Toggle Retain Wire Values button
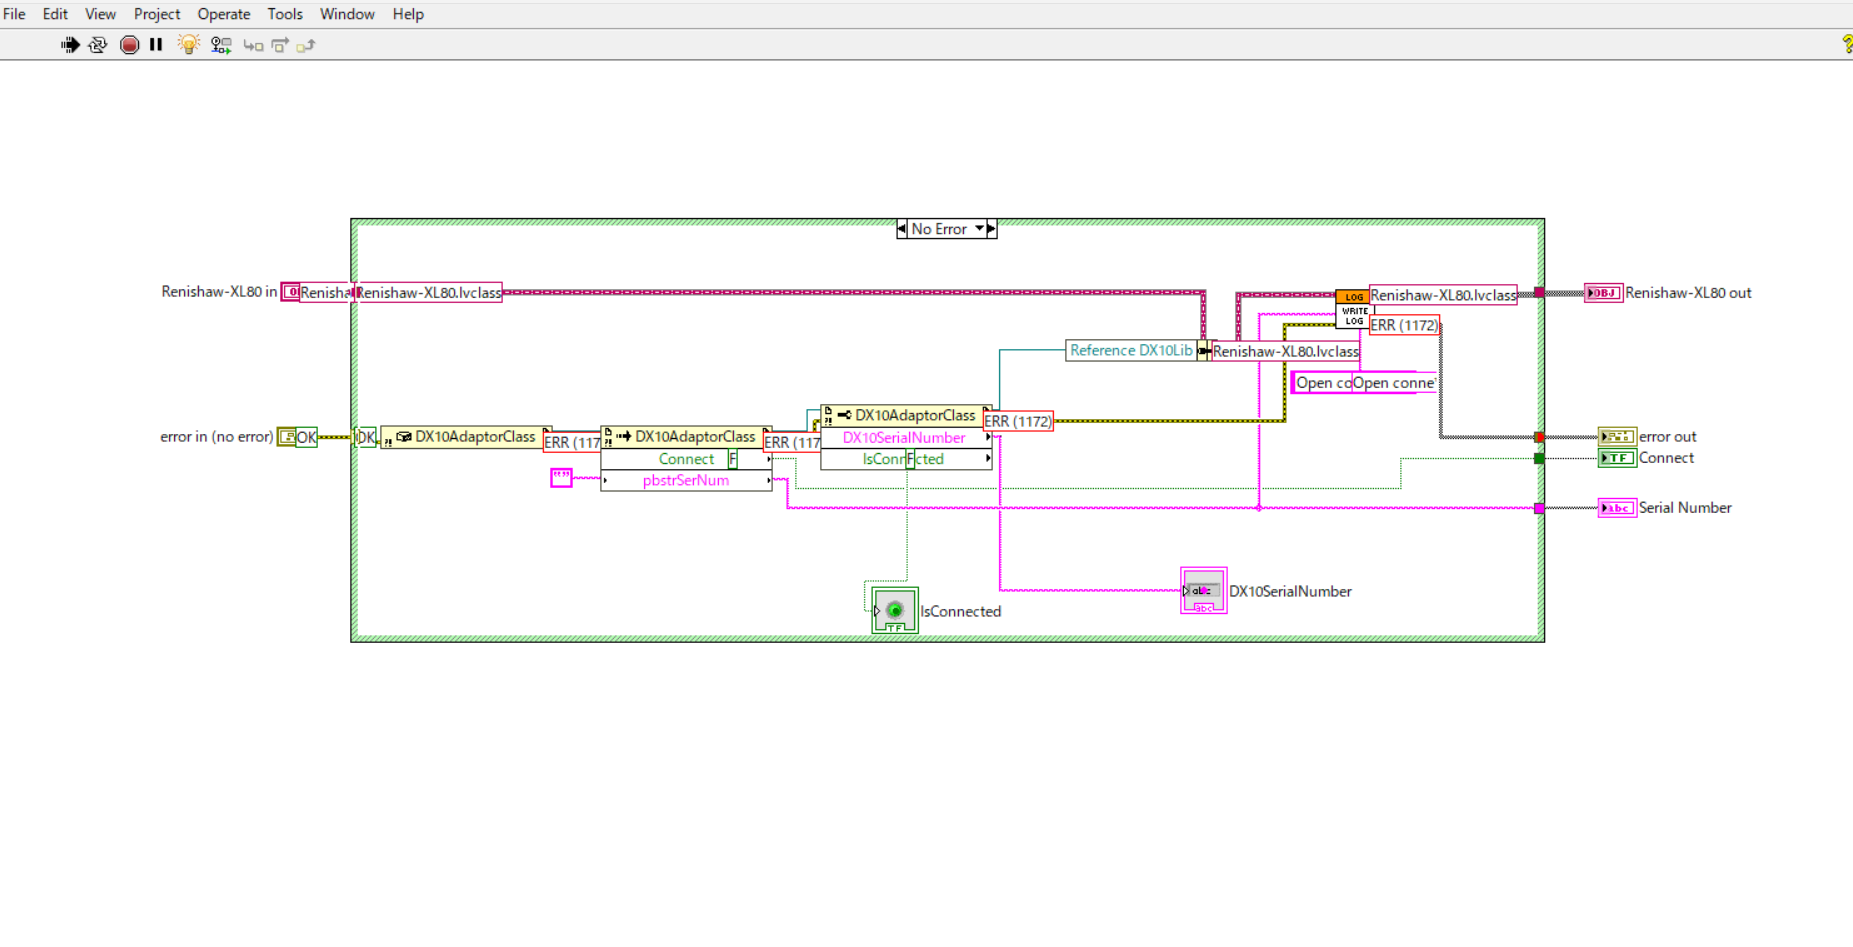Screen dimensions: 1853x947 [221, 45]
